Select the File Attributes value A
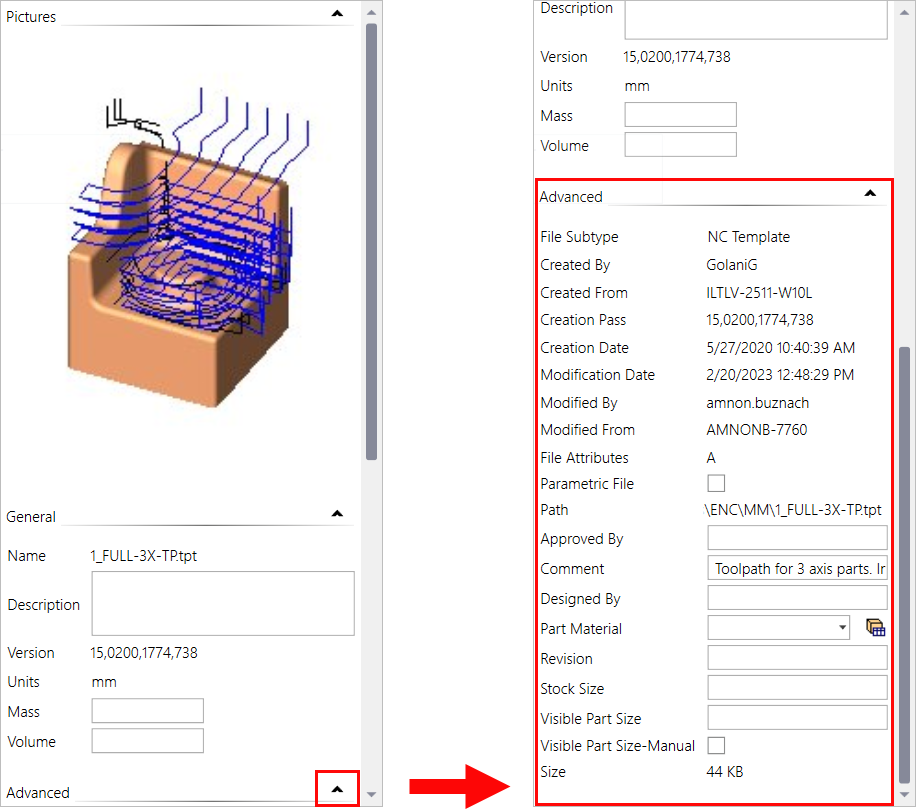The width and height of the screenshot is (920, 810). 711,457
